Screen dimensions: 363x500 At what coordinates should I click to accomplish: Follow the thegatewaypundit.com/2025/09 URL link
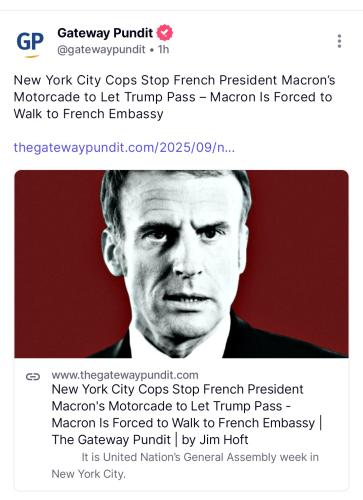tap(124, 147)
